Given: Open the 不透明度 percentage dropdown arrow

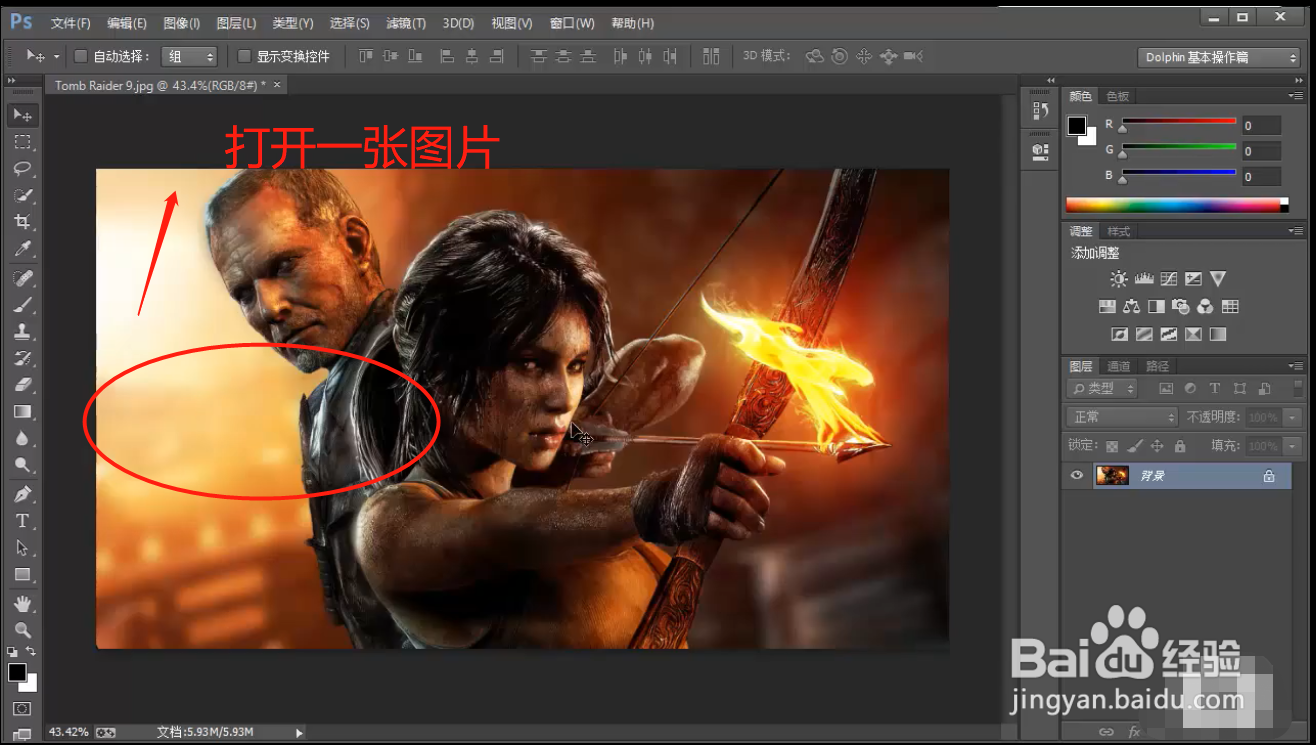Looking at the screenshot, I should point(1293,417).
